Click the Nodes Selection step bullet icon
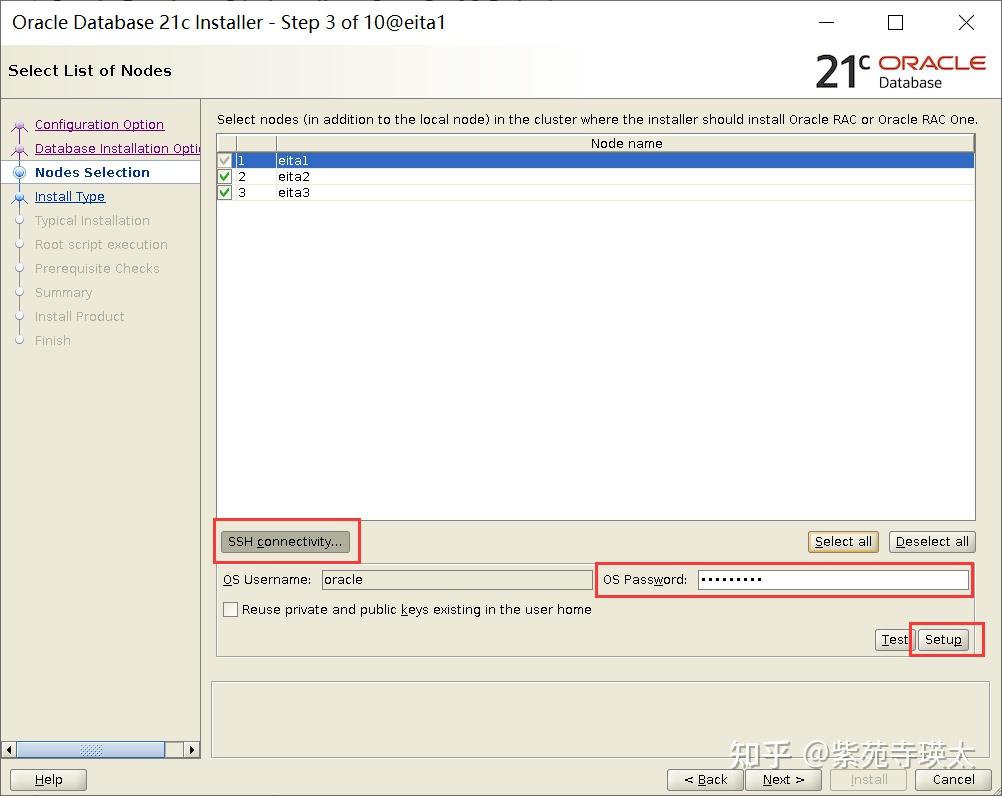Screen dimensions: 1002x796 pyautogui.click(x=20, y=172)
